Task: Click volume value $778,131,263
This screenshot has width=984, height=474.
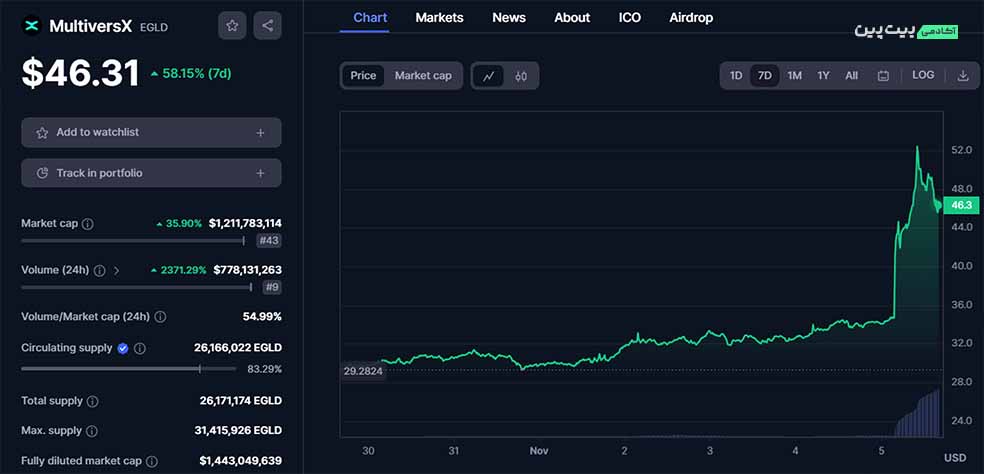Action: (247, 270)
